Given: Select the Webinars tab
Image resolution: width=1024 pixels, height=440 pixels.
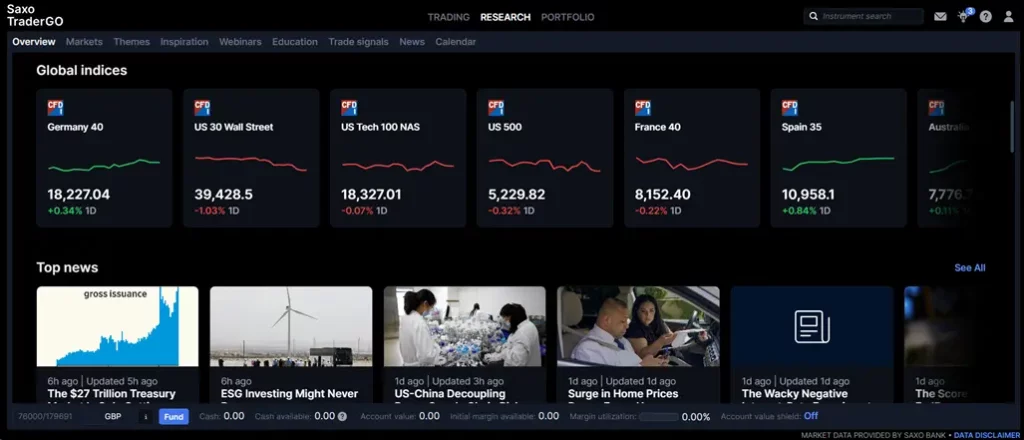Looking at the screenshot, I should coord(240,42).
